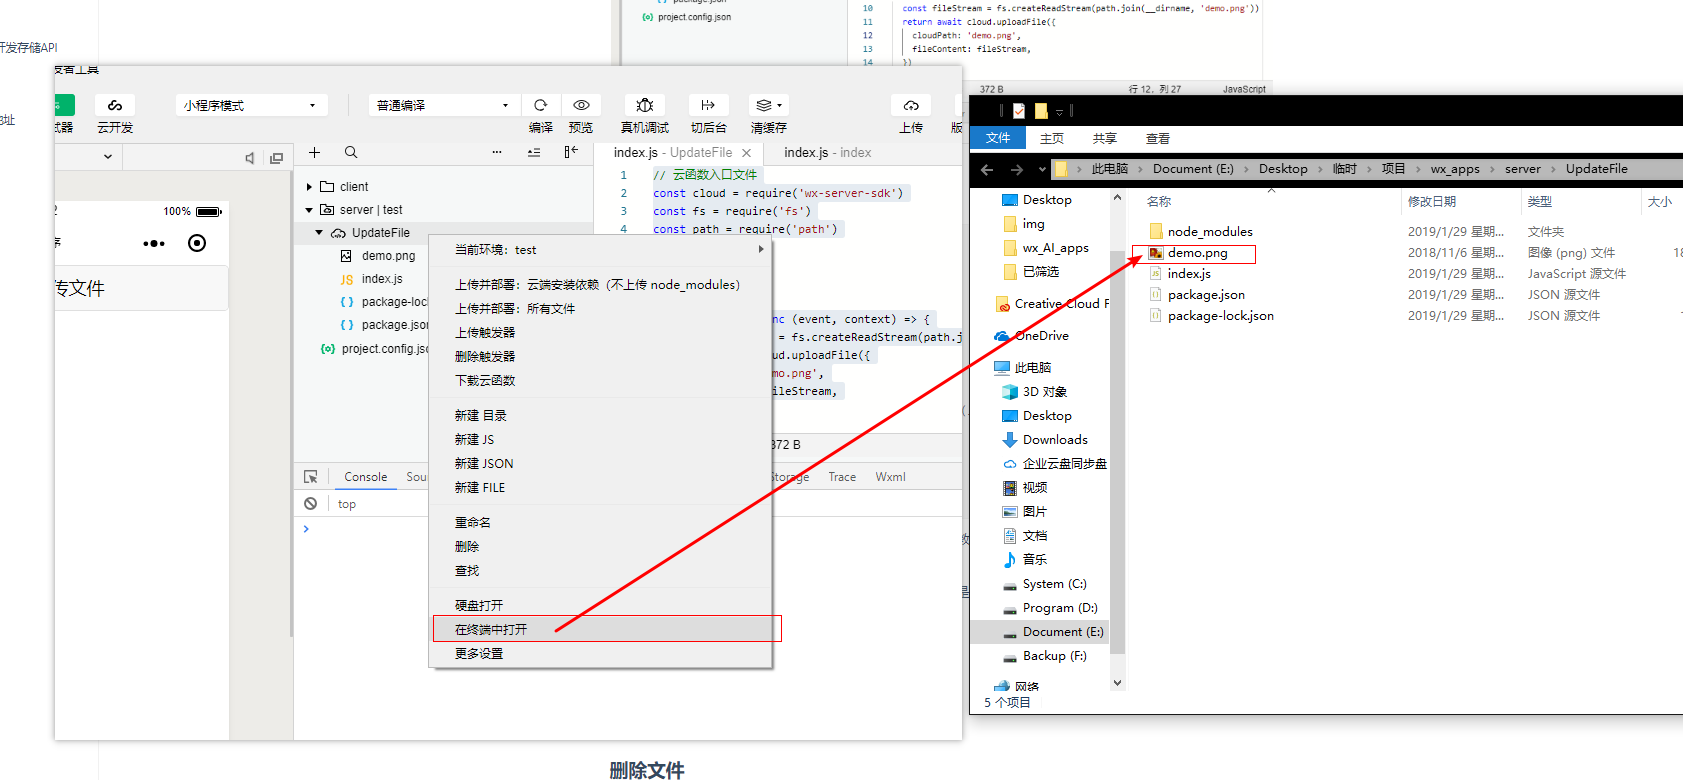Toggle the simulator mute speaker icon
This screenshot has width=1683, height=780.
(x=250, y=158)
